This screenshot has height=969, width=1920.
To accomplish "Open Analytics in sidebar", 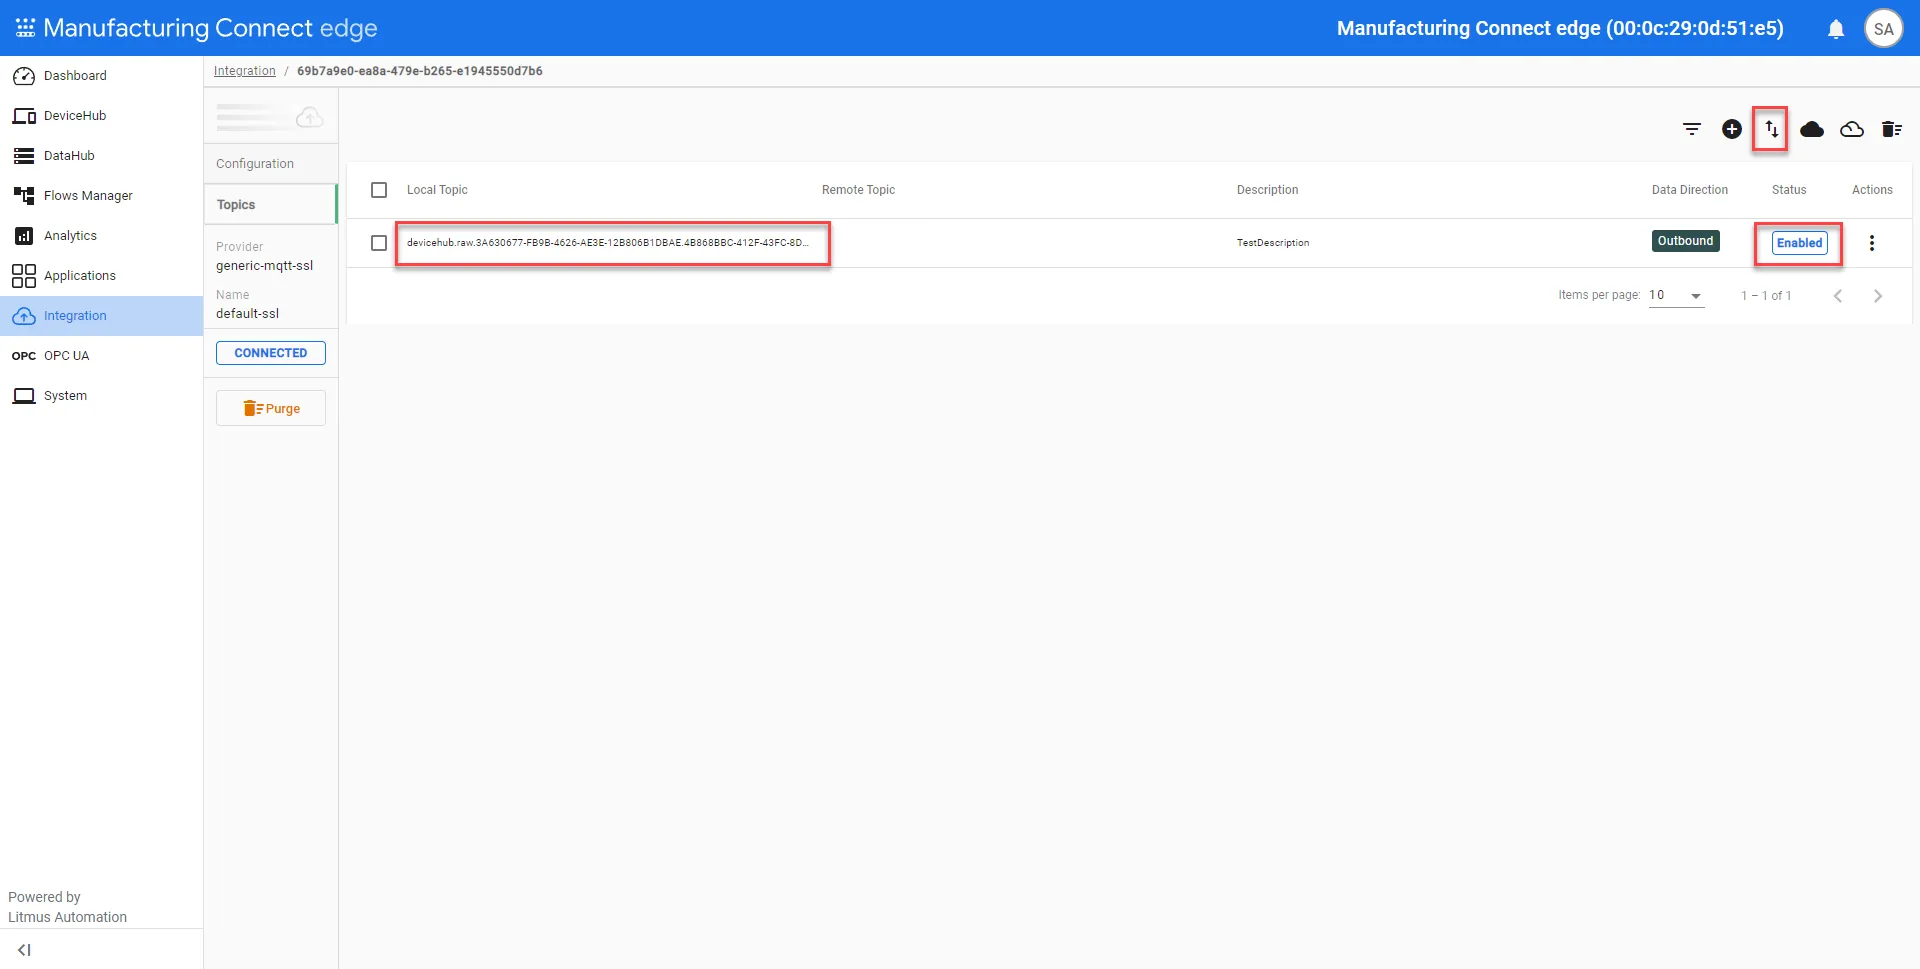I will (x=101, y=236).
